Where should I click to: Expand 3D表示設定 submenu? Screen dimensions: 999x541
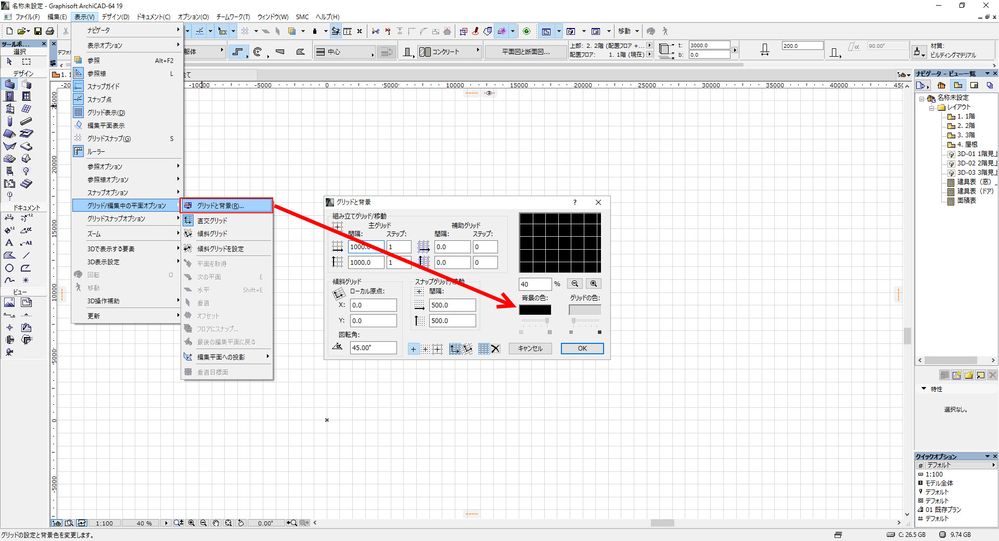tap(127, 262)
